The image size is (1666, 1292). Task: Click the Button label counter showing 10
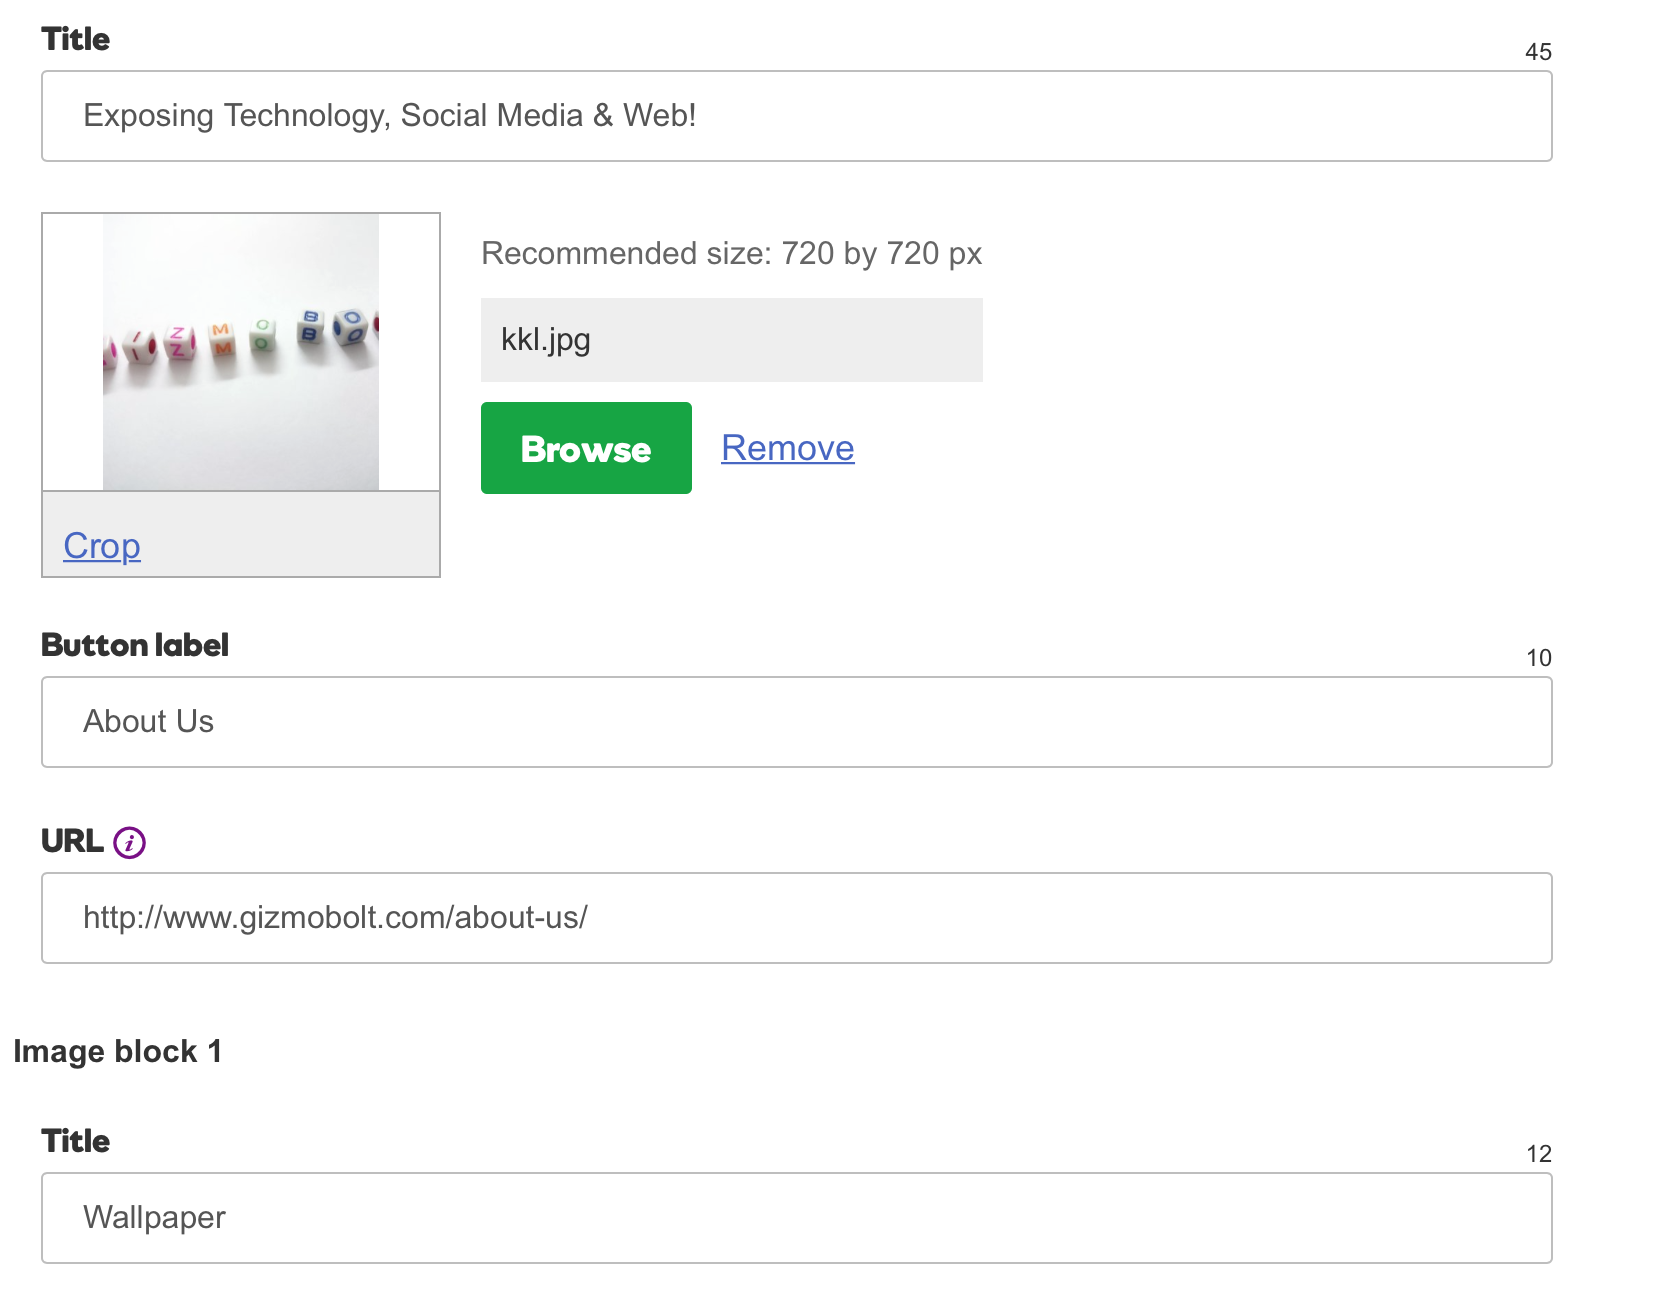(x=1538, y=658)
